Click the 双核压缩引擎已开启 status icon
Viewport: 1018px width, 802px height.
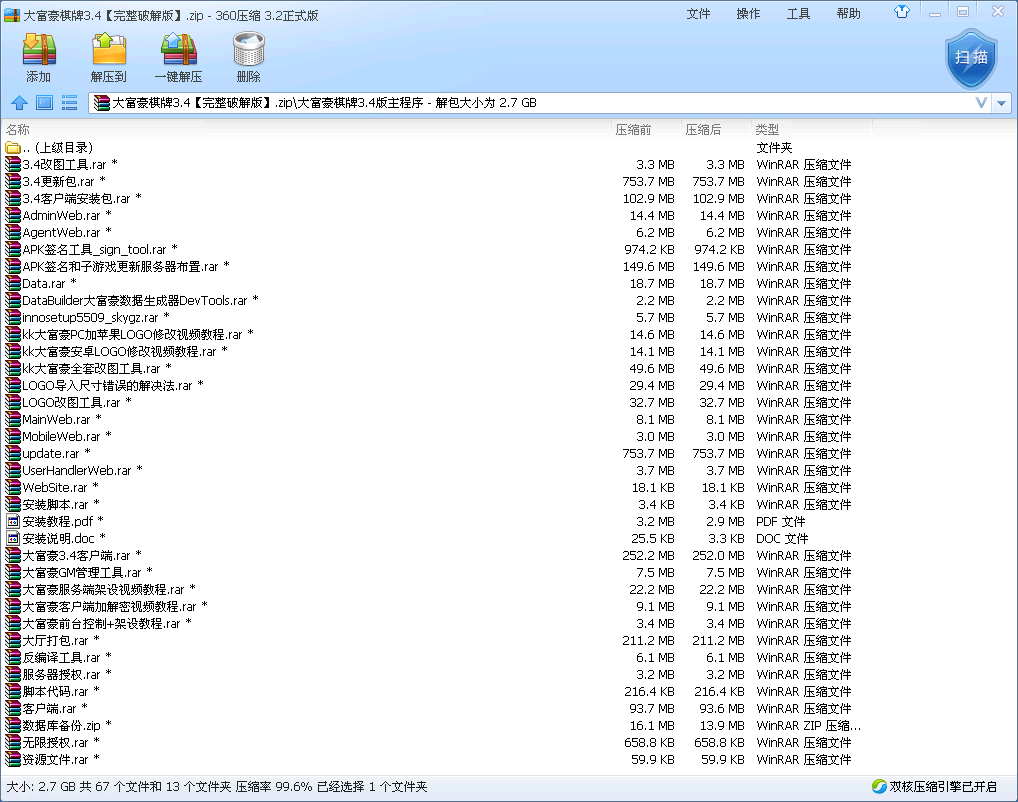point(879,786)
